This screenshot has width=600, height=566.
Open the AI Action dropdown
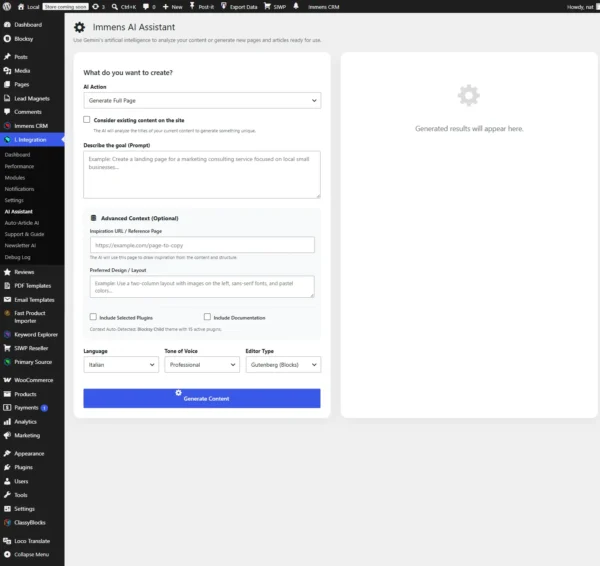click(x=202, y=100)
